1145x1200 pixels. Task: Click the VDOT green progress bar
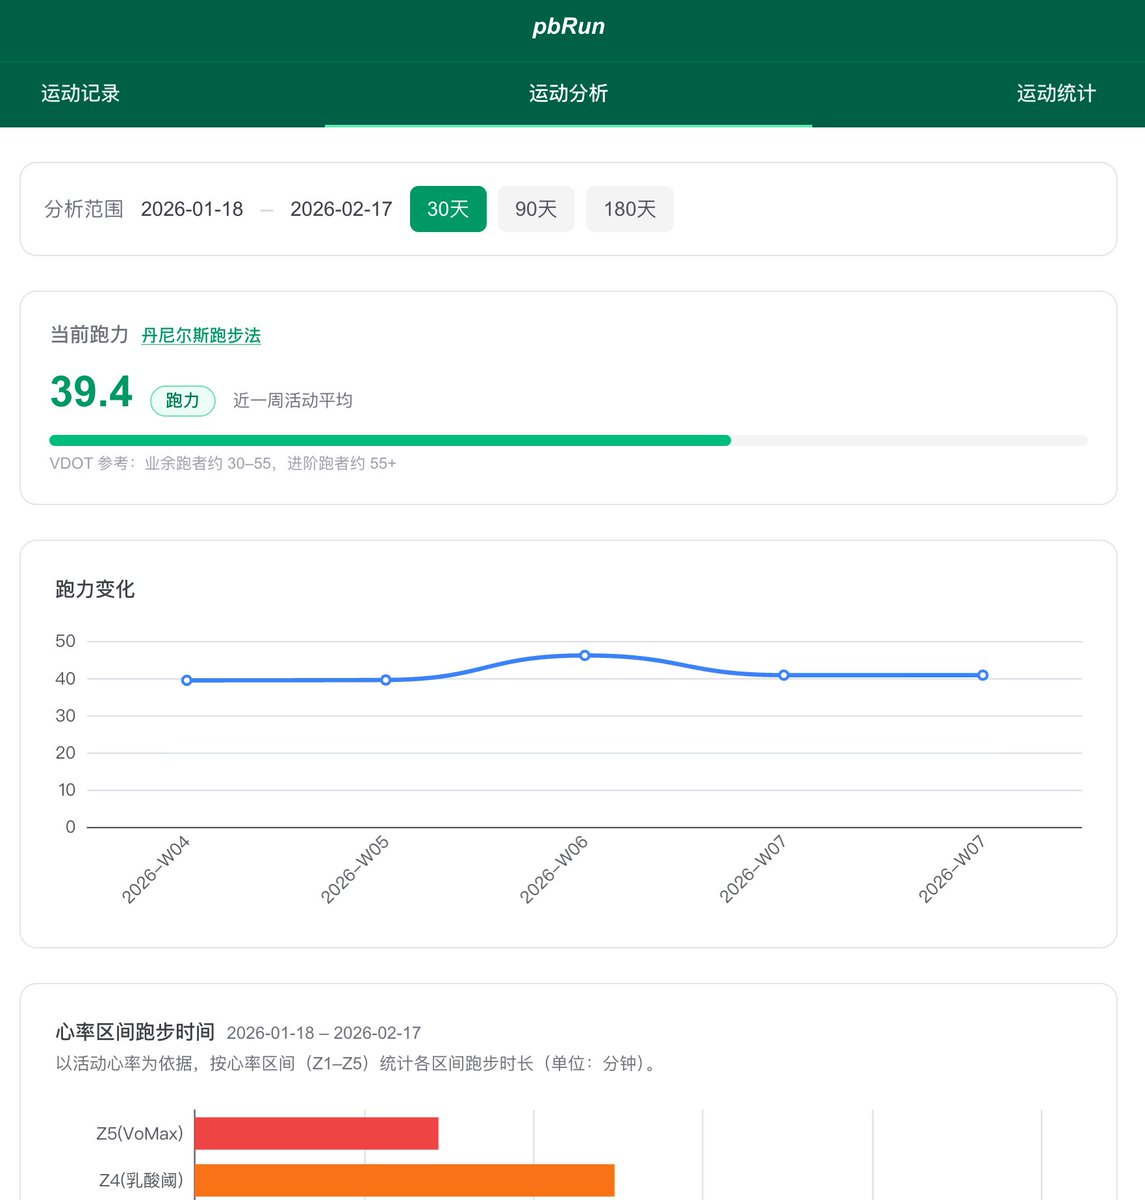tap(390, 440)
